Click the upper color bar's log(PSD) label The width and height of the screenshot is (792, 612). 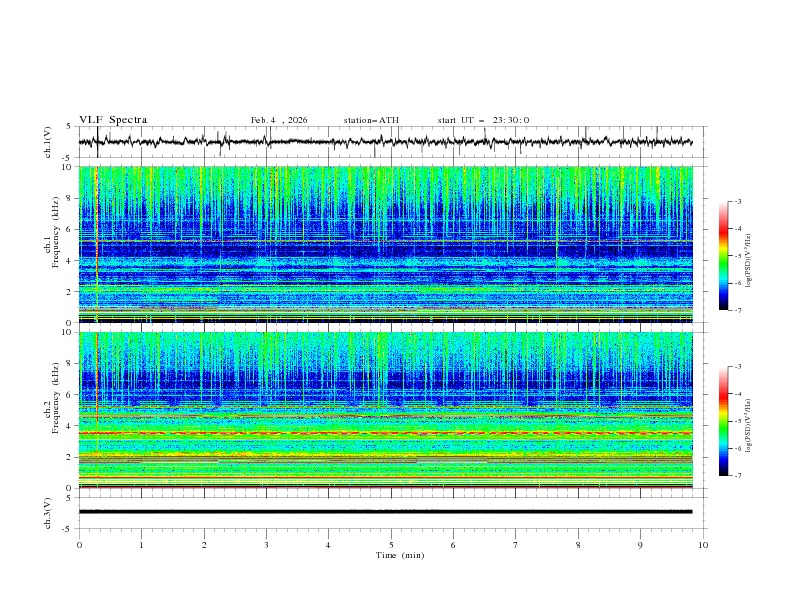tap(750, 255)
